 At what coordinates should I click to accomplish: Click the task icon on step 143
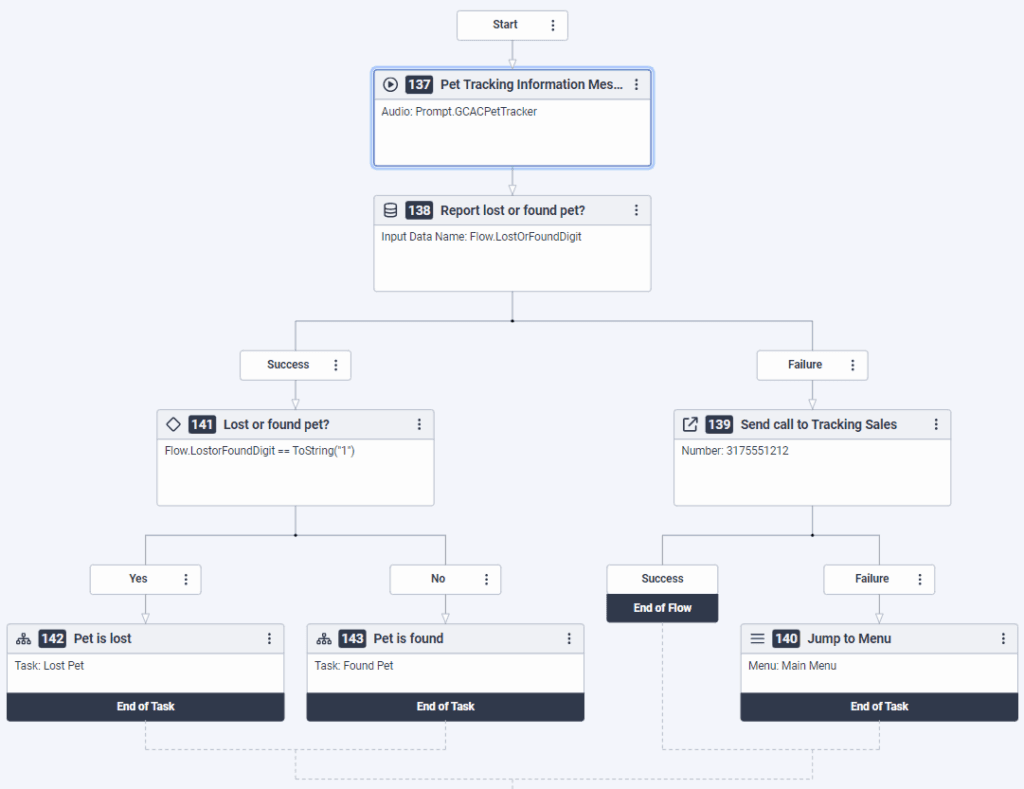[324, 638]
